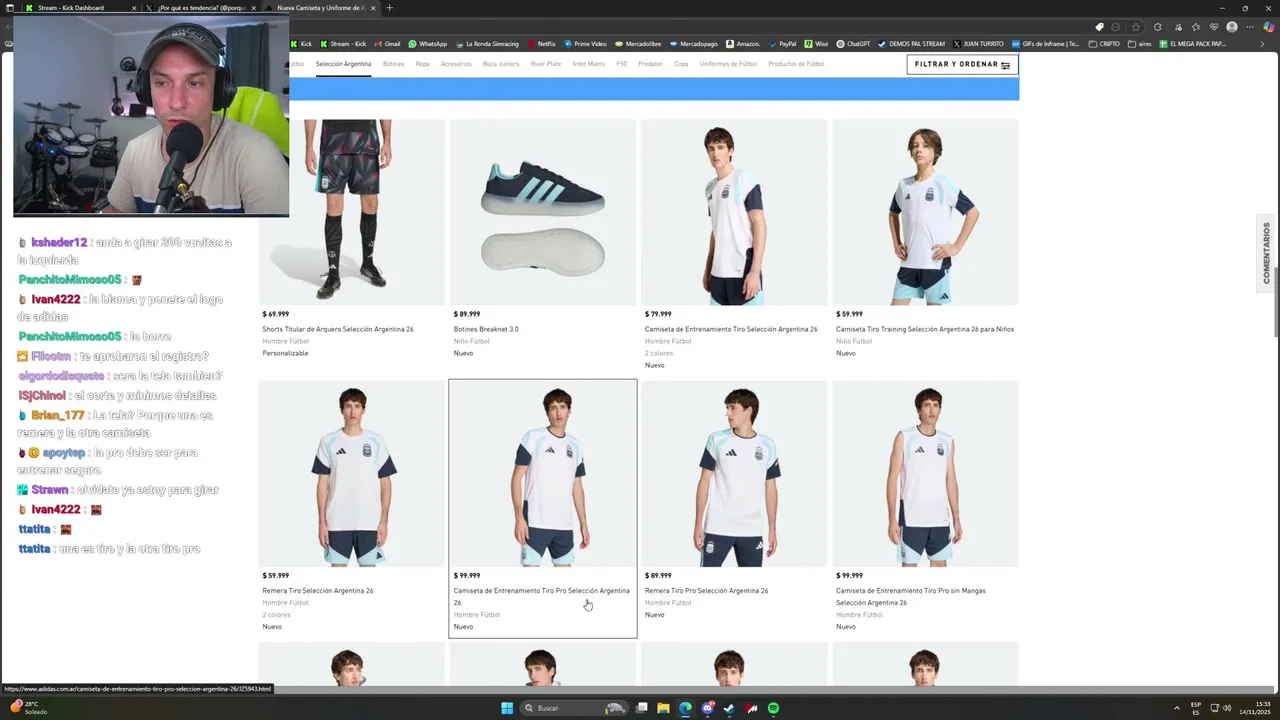Open Spotify from taskbar

pos(773,708)
